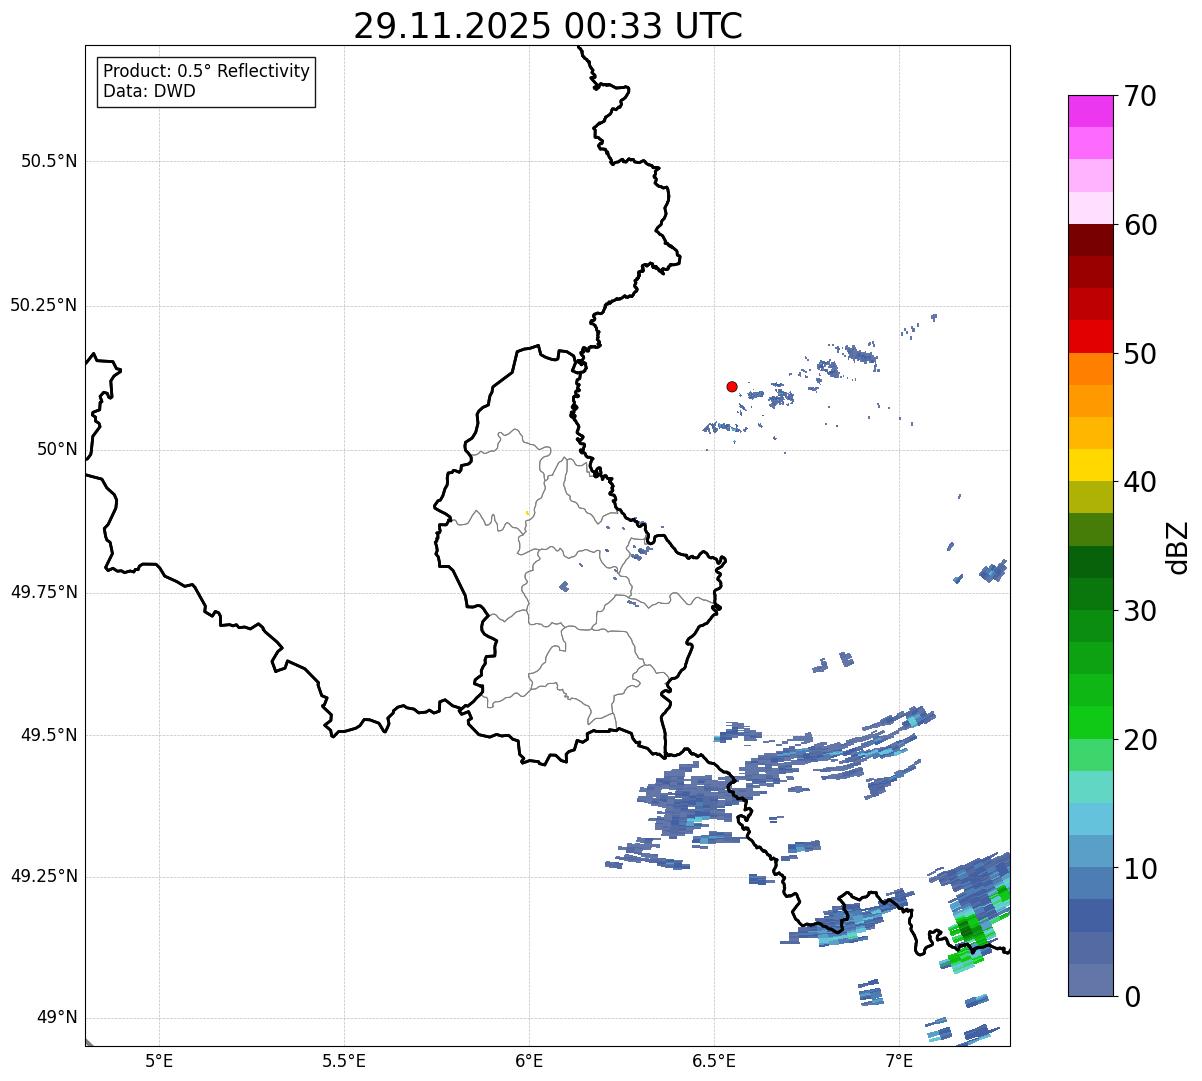Image resolution: width=1202 pixels, height=1081 pixels.
Task: Click the Data: DWD label
Action: coord(149,91)
